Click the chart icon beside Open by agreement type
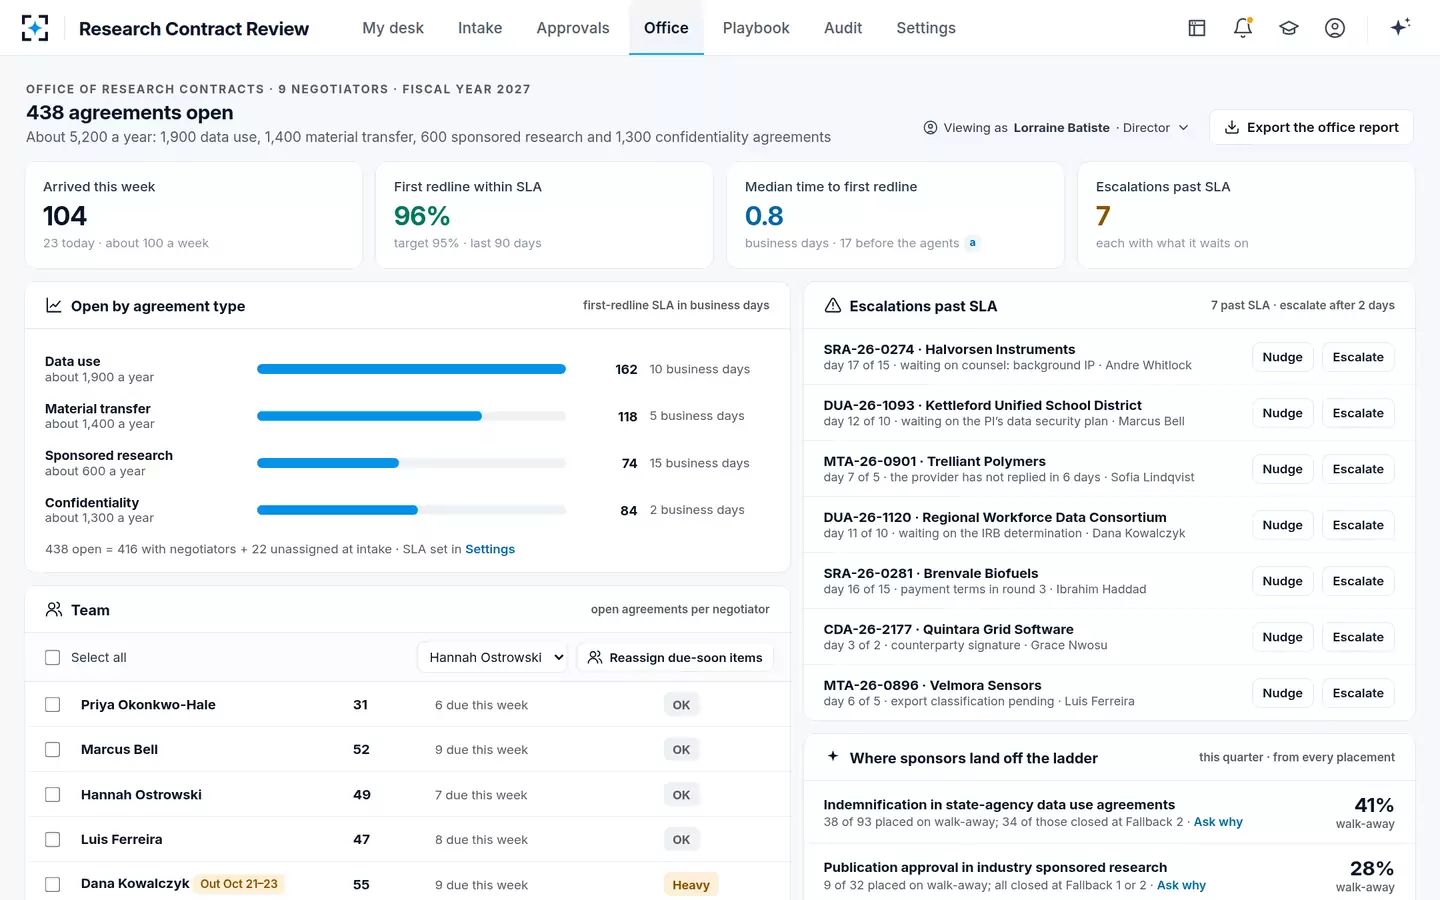Viewport: 1440px width, 900px height. point(54,306)
